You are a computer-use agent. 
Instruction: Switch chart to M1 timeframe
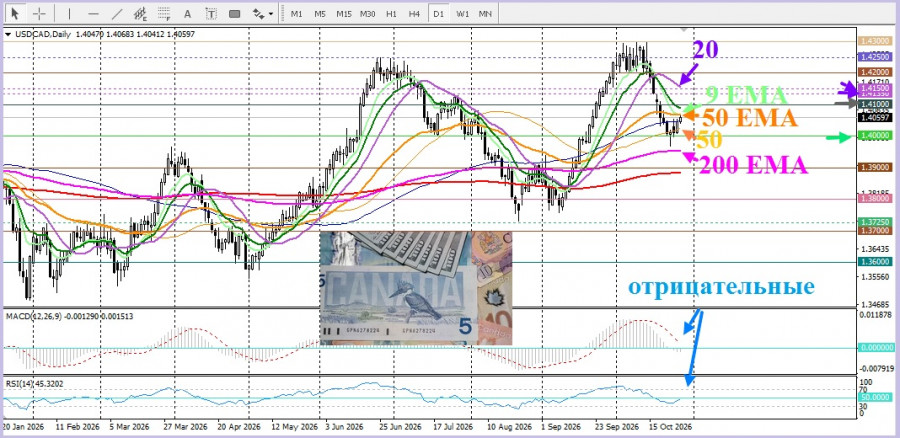(x=296, y=13)
